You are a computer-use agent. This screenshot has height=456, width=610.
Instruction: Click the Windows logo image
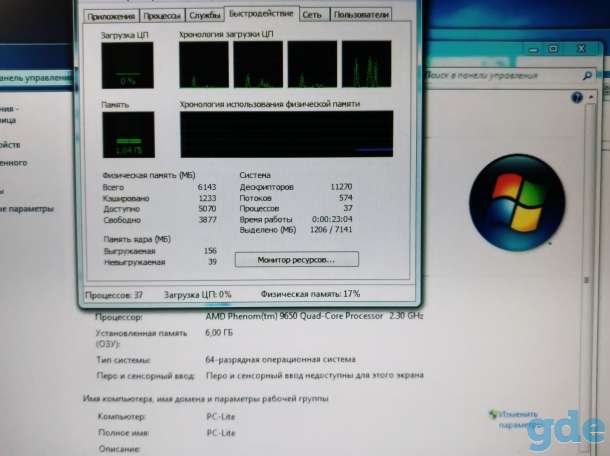517,202
